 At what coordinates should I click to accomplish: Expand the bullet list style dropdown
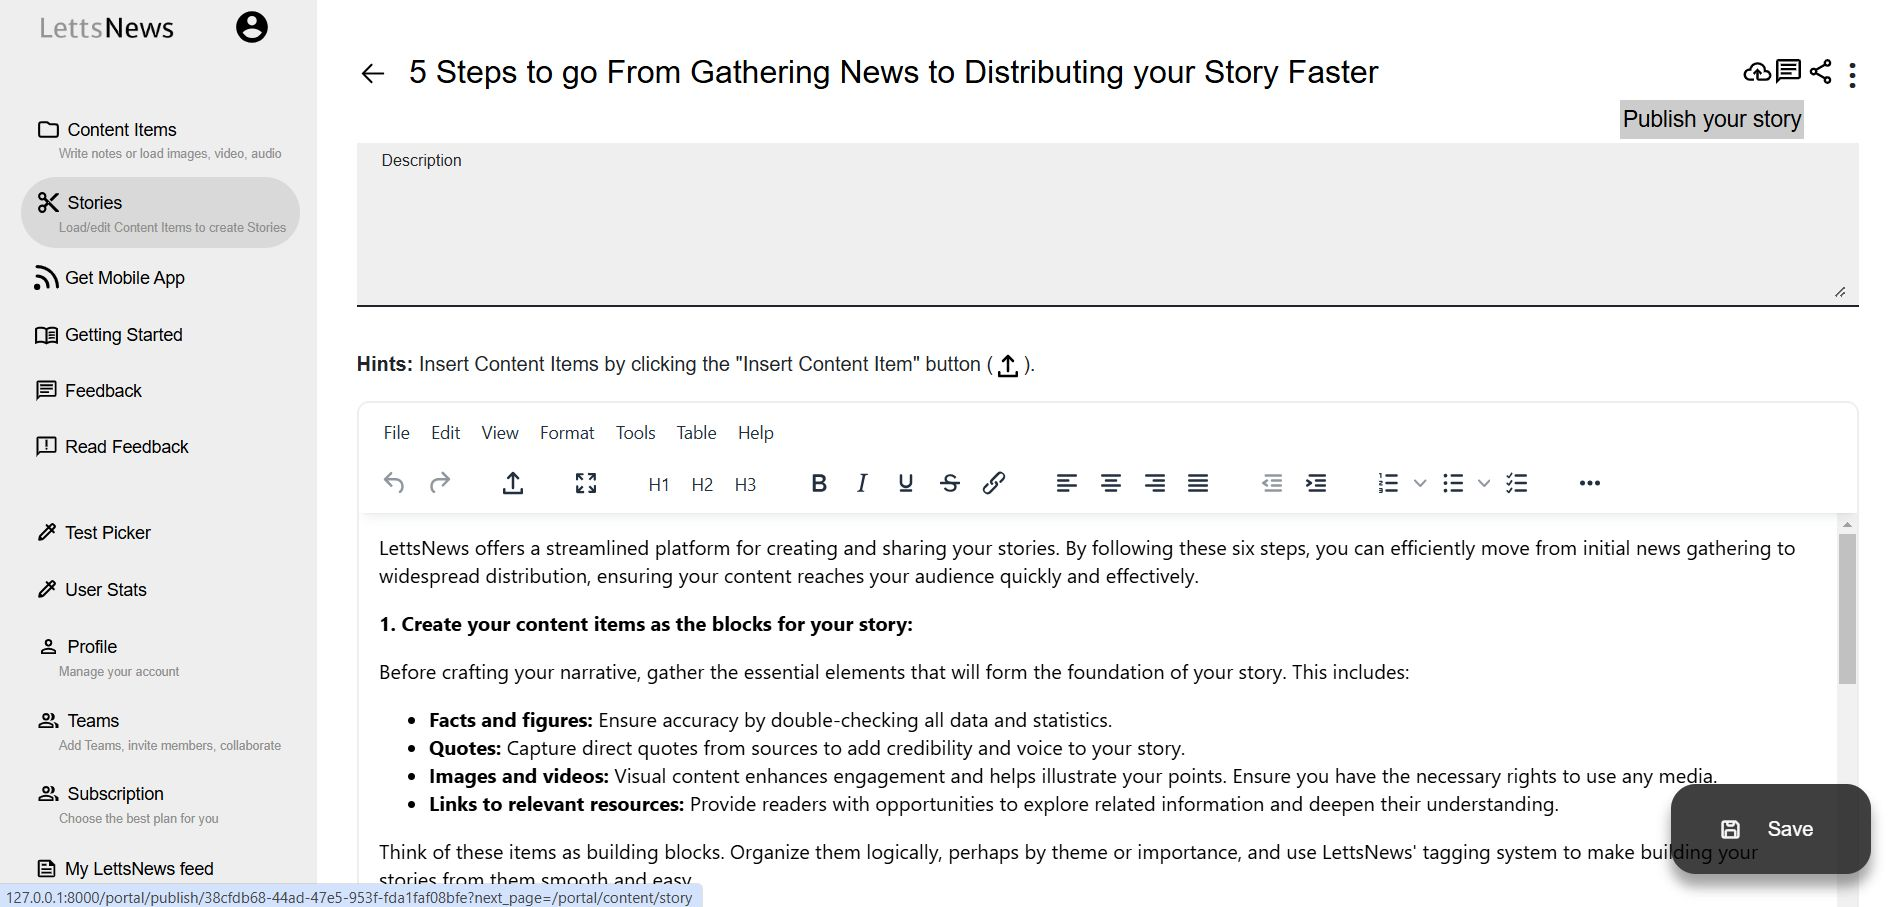pos(1484,484)
